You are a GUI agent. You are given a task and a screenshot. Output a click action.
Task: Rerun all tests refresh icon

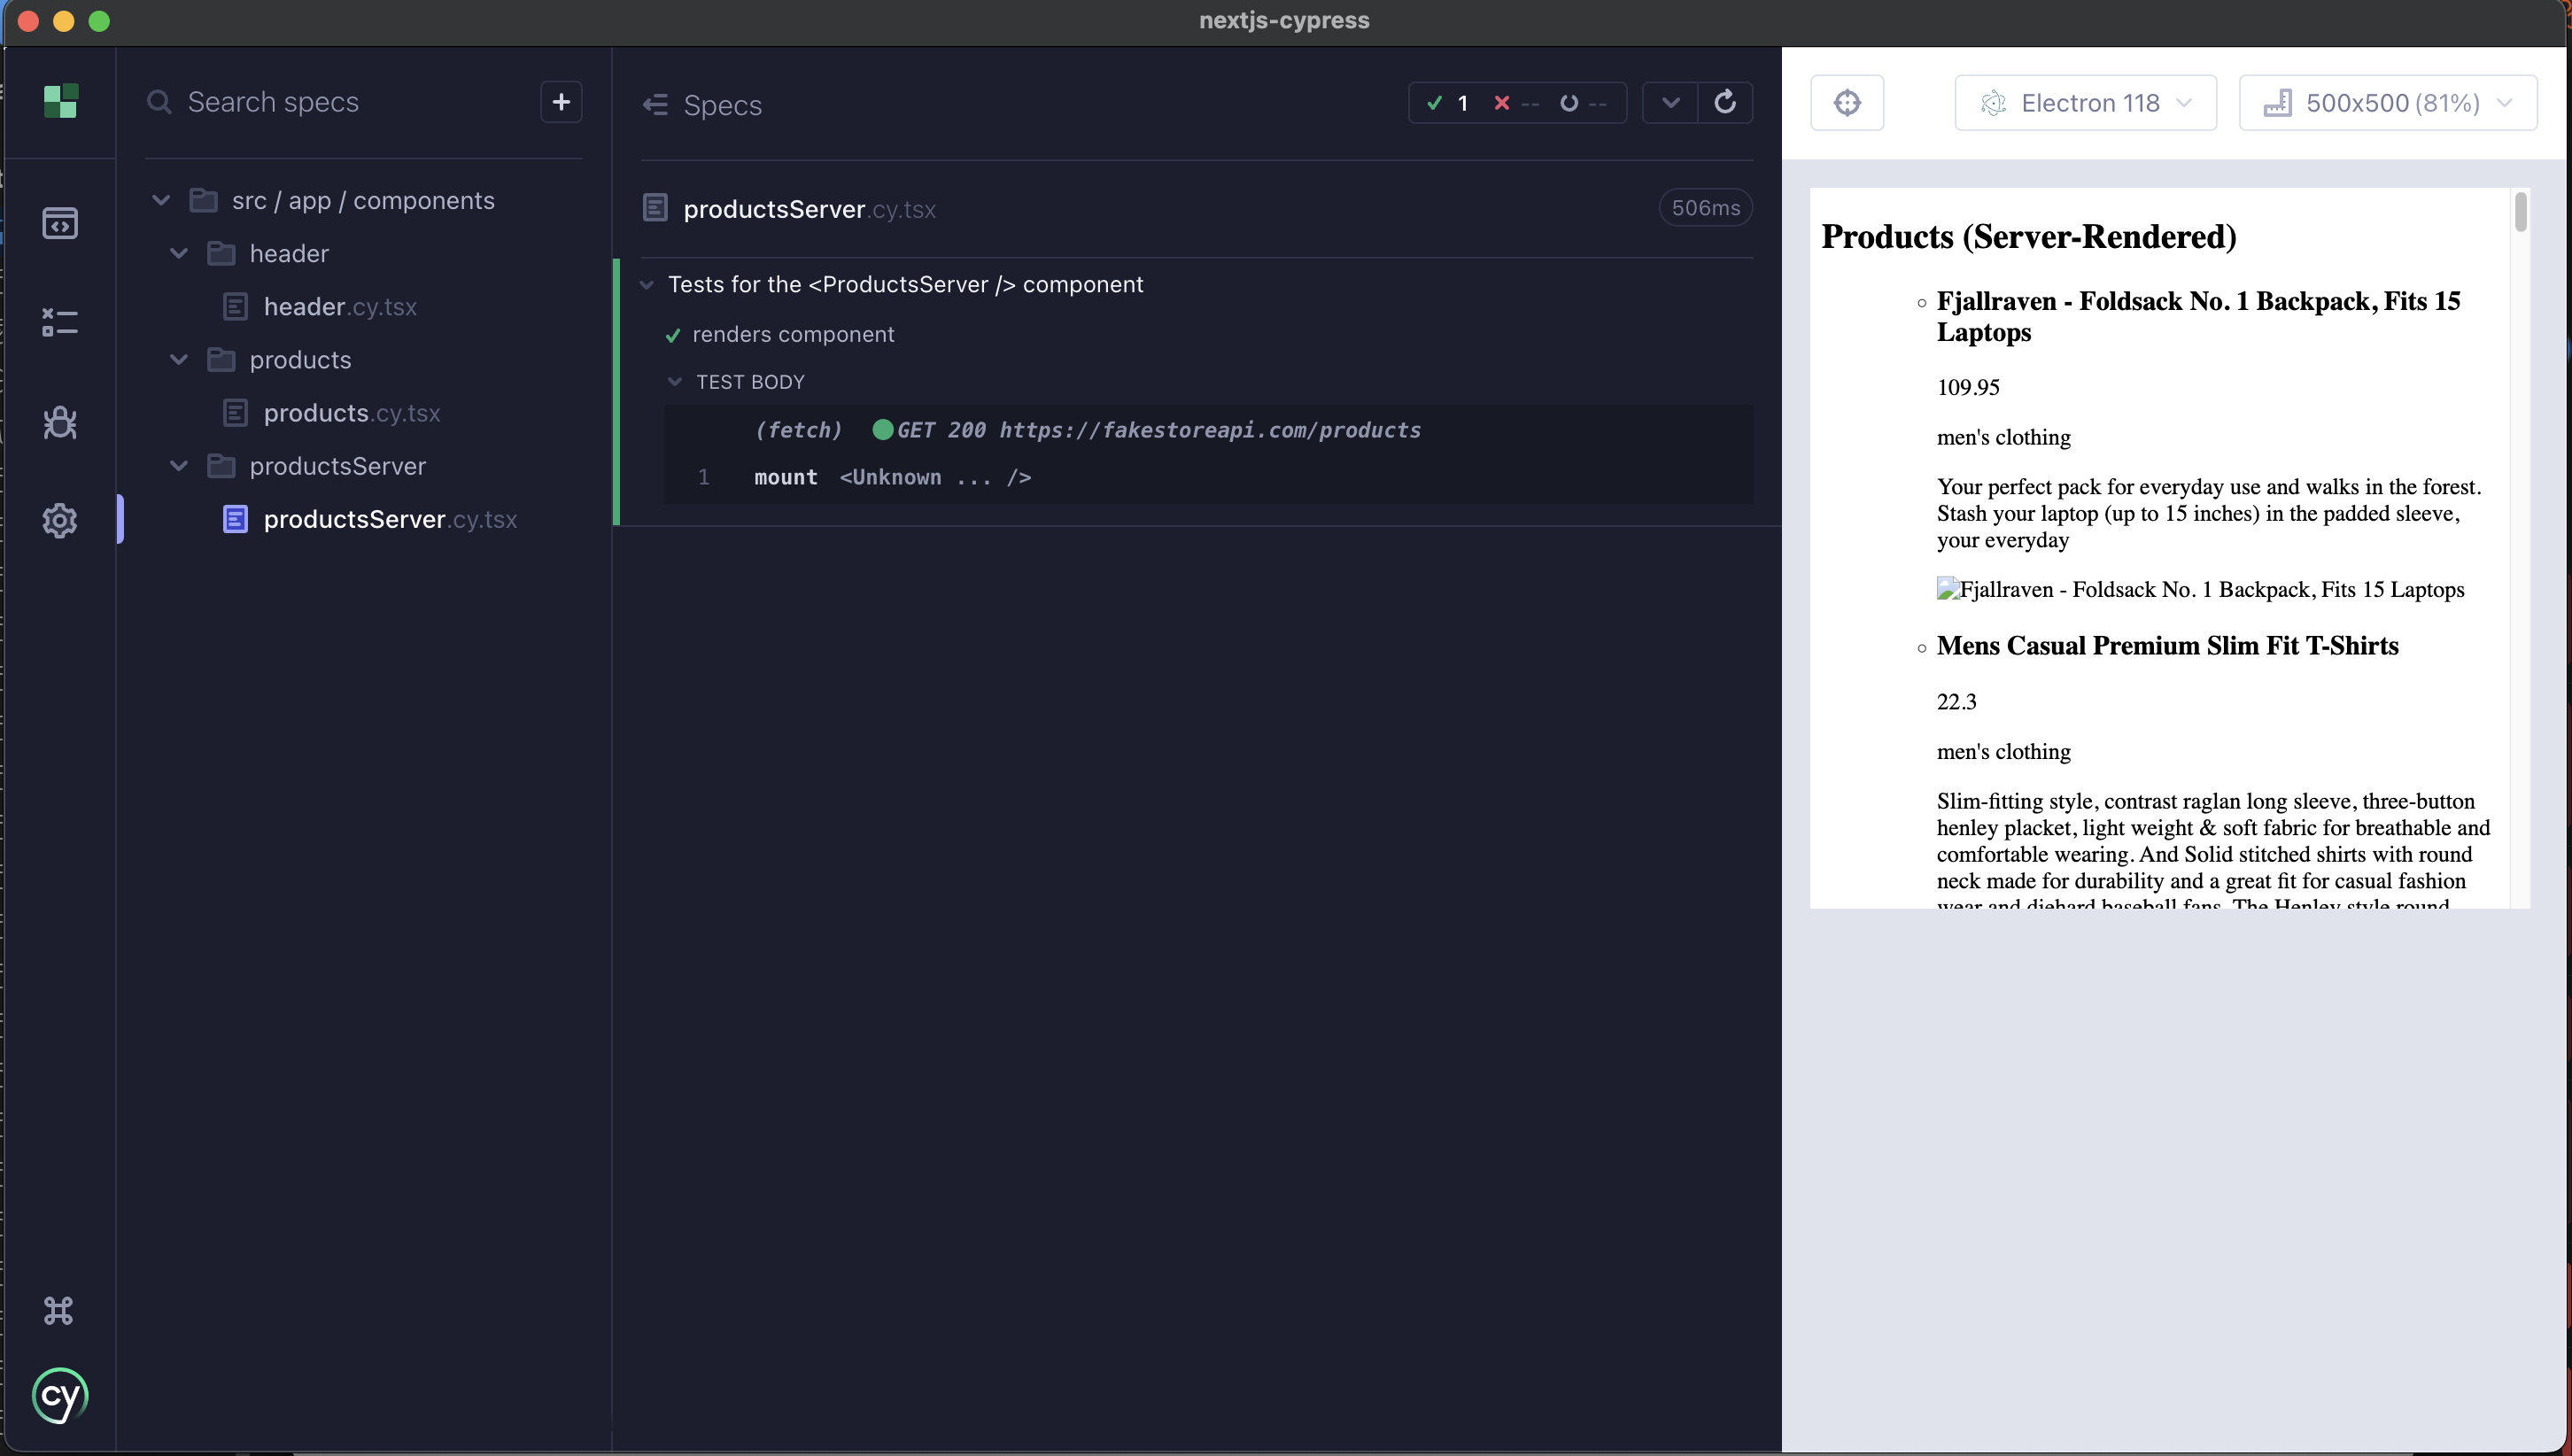[1725, 102]
